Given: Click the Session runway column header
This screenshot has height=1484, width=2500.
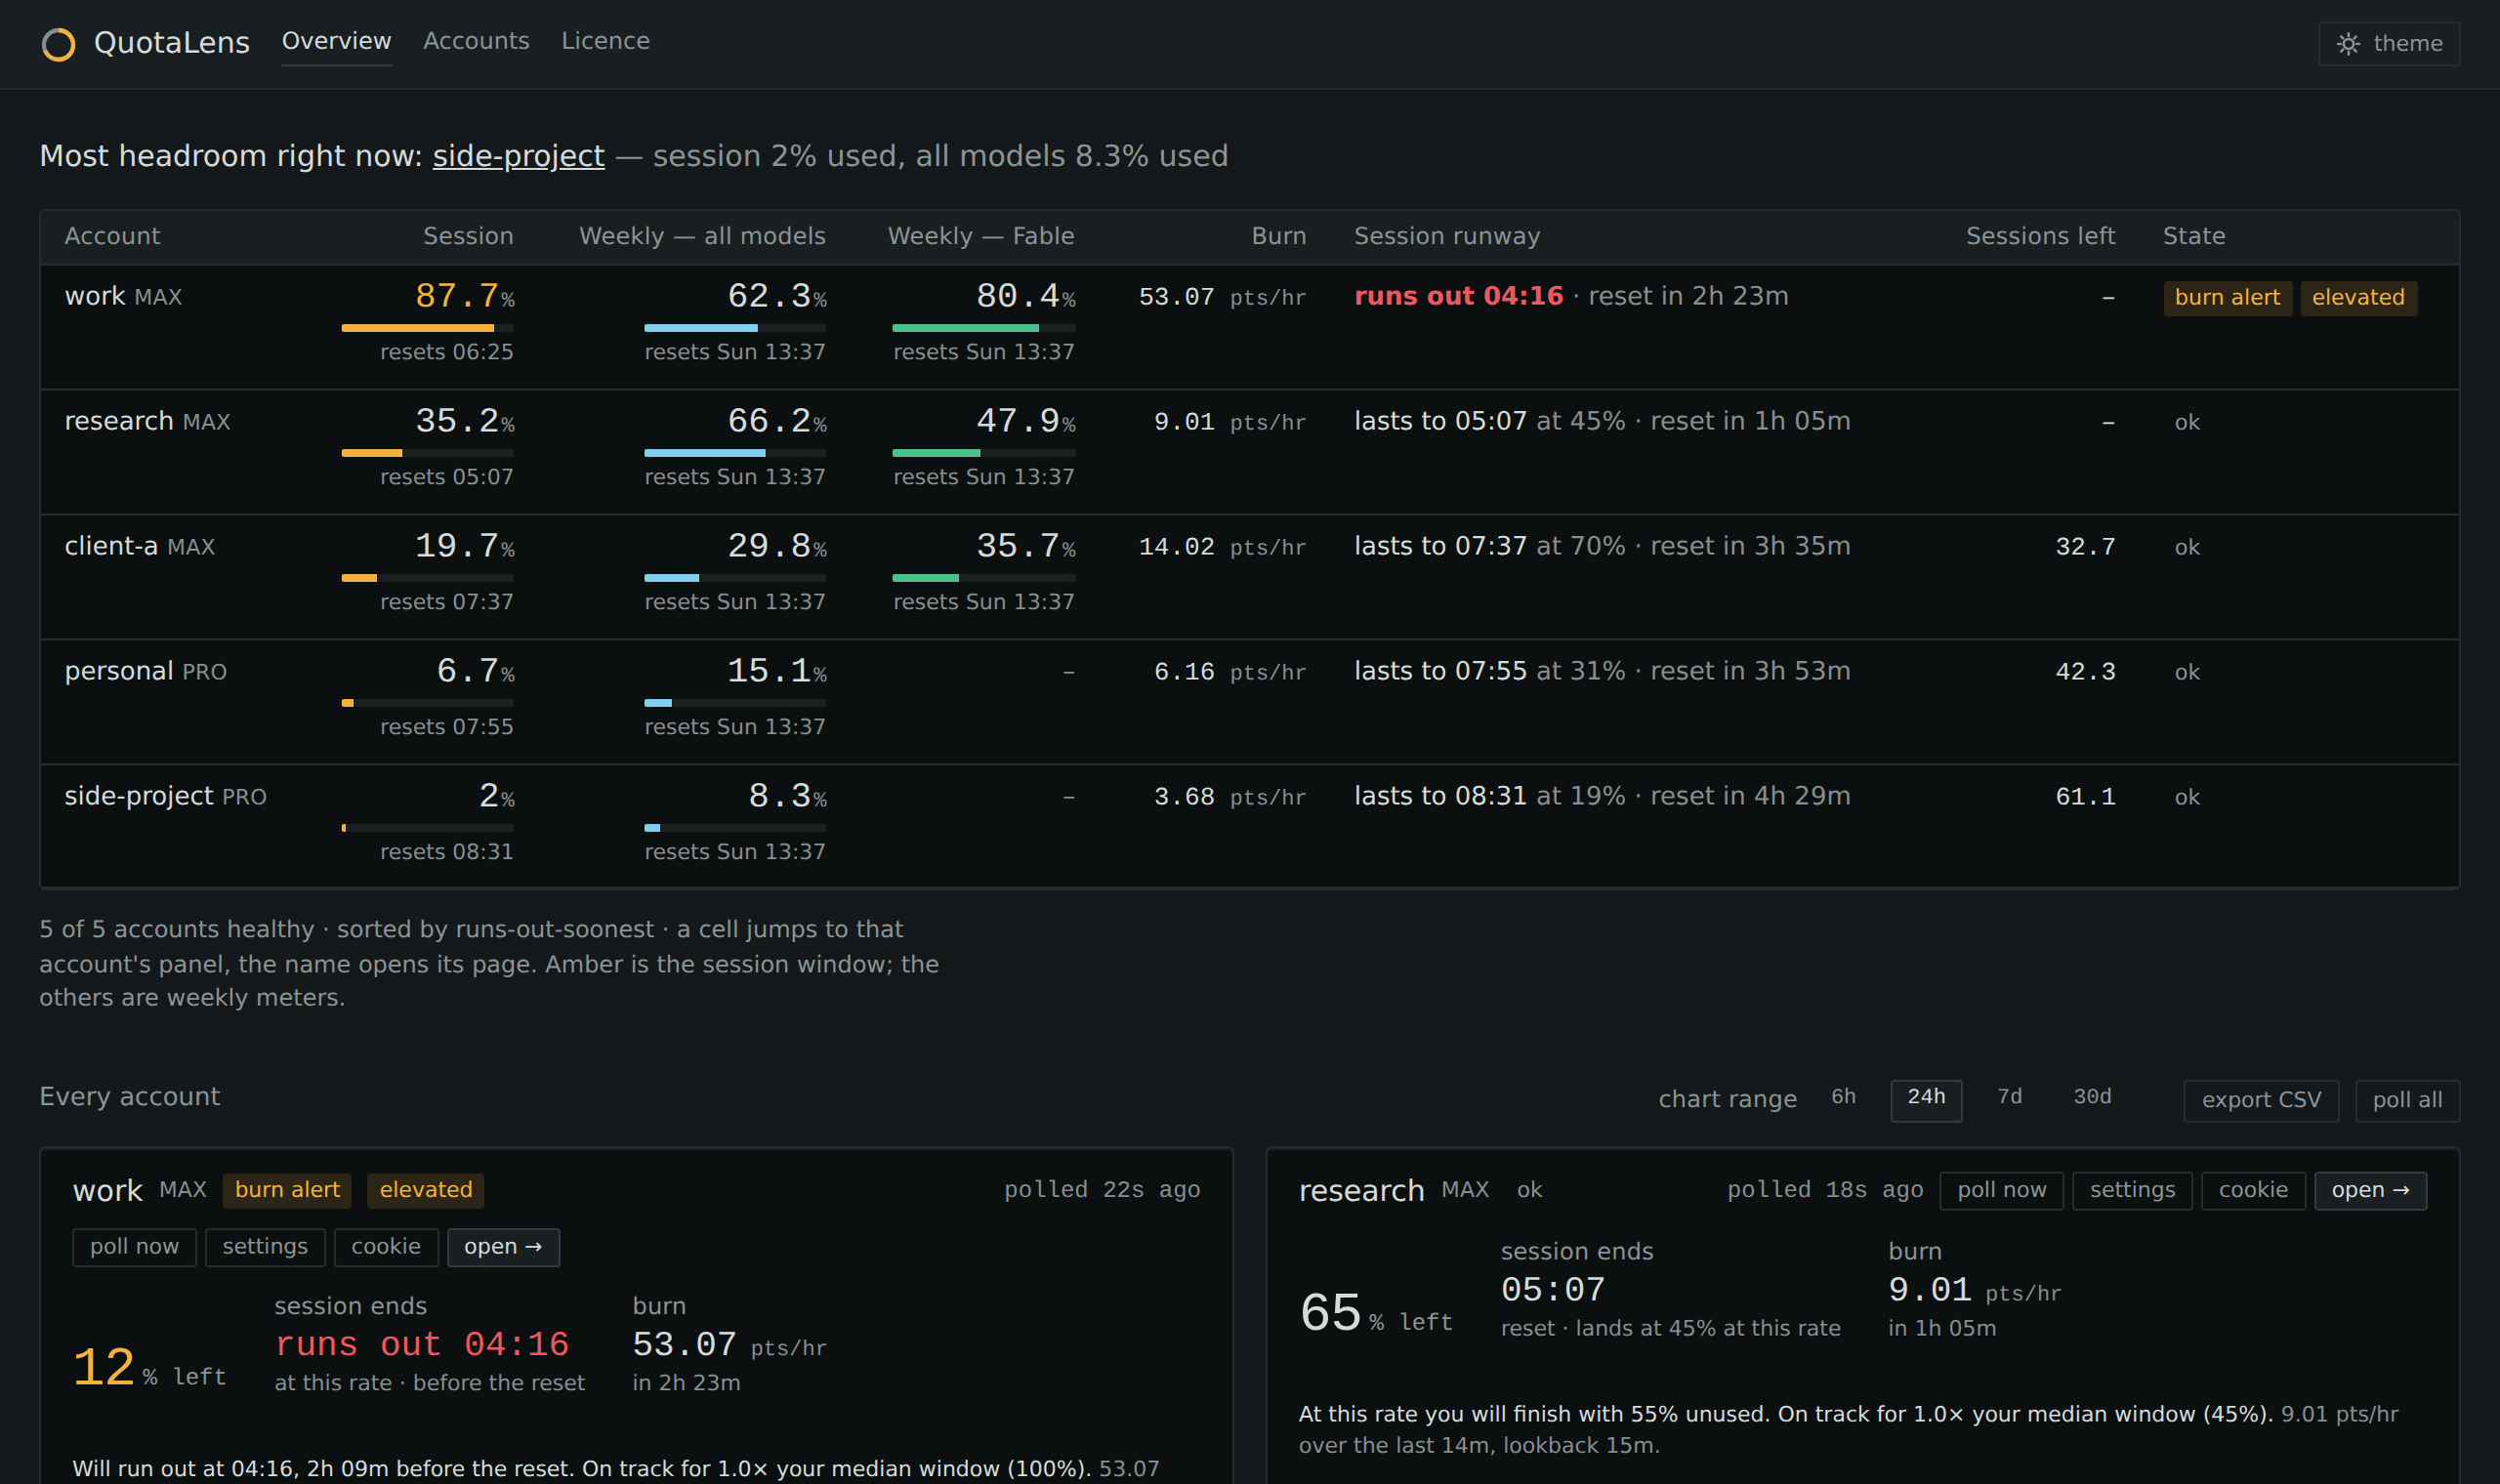Looking at the screenshot, I should [x=1446, y=236].
